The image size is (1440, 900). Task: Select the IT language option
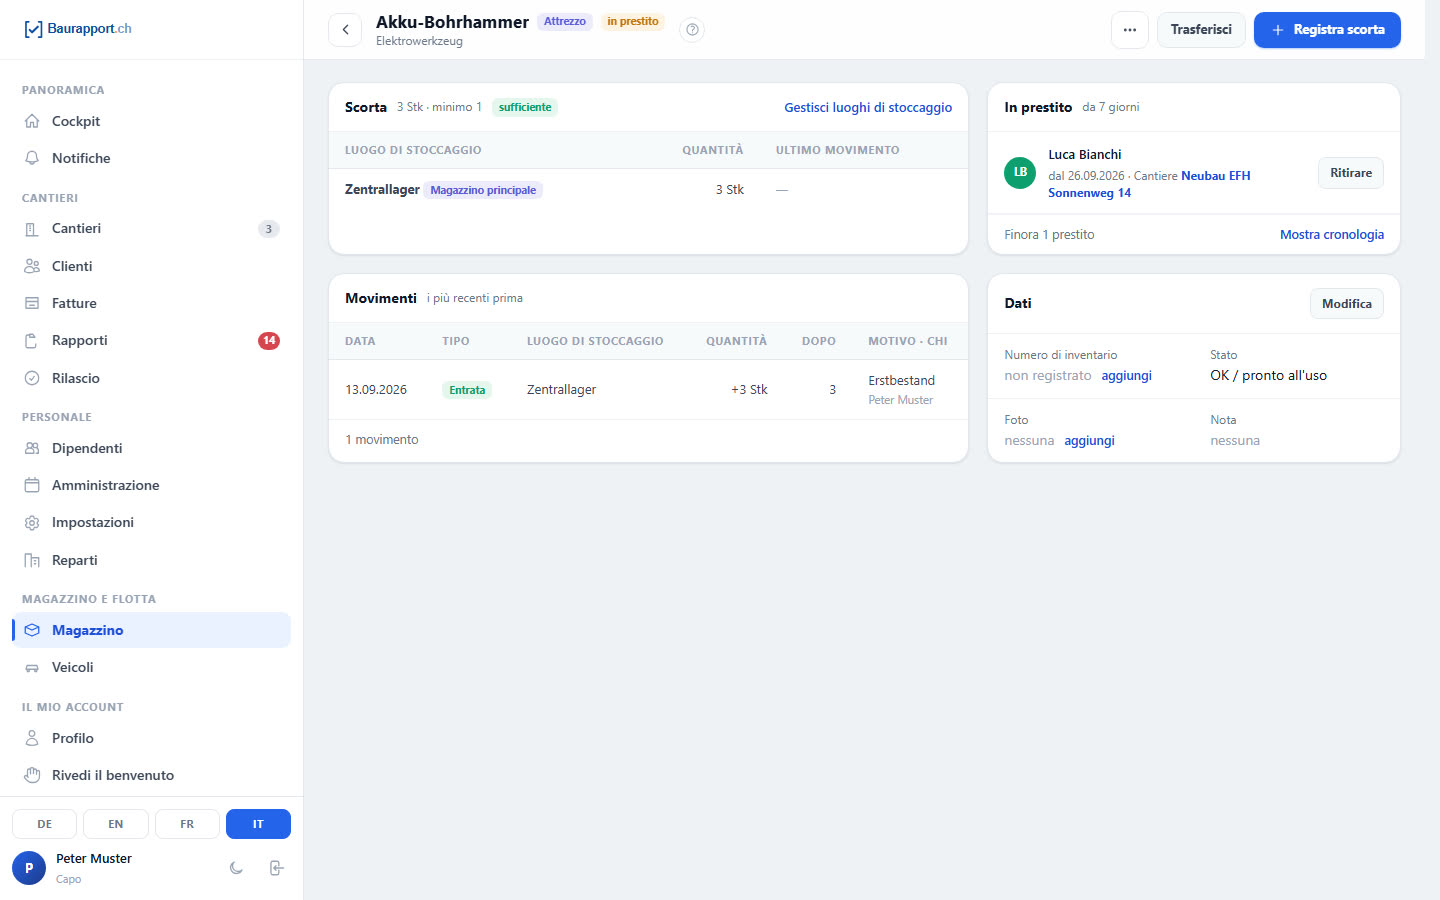pyautogui.click(x=258, y=824)
